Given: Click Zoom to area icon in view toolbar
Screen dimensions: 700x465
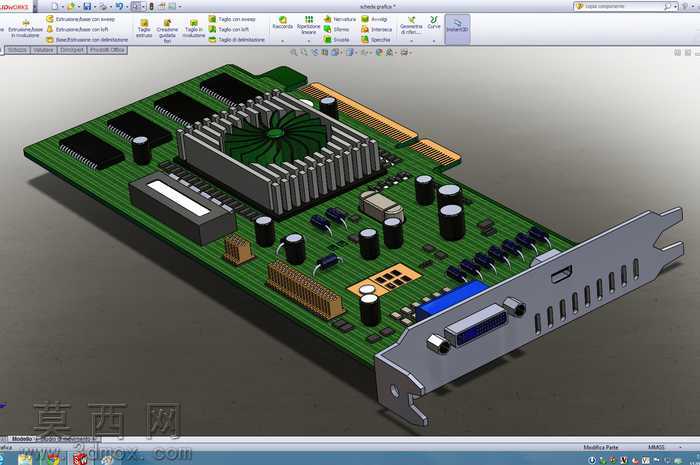Looking at the screenshot, I should click(304, 53).
